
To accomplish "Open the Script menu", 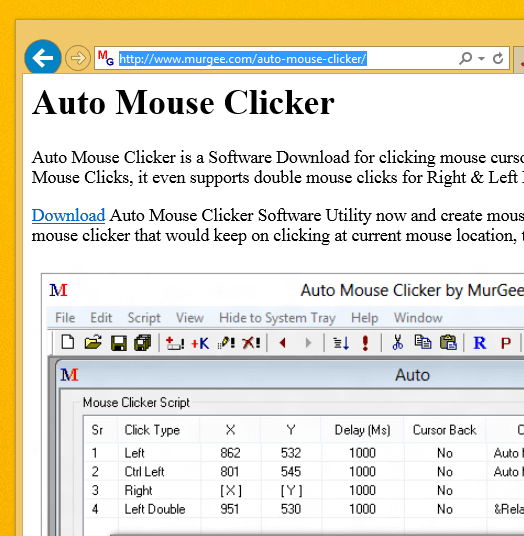I will click(x=144, y=318).
